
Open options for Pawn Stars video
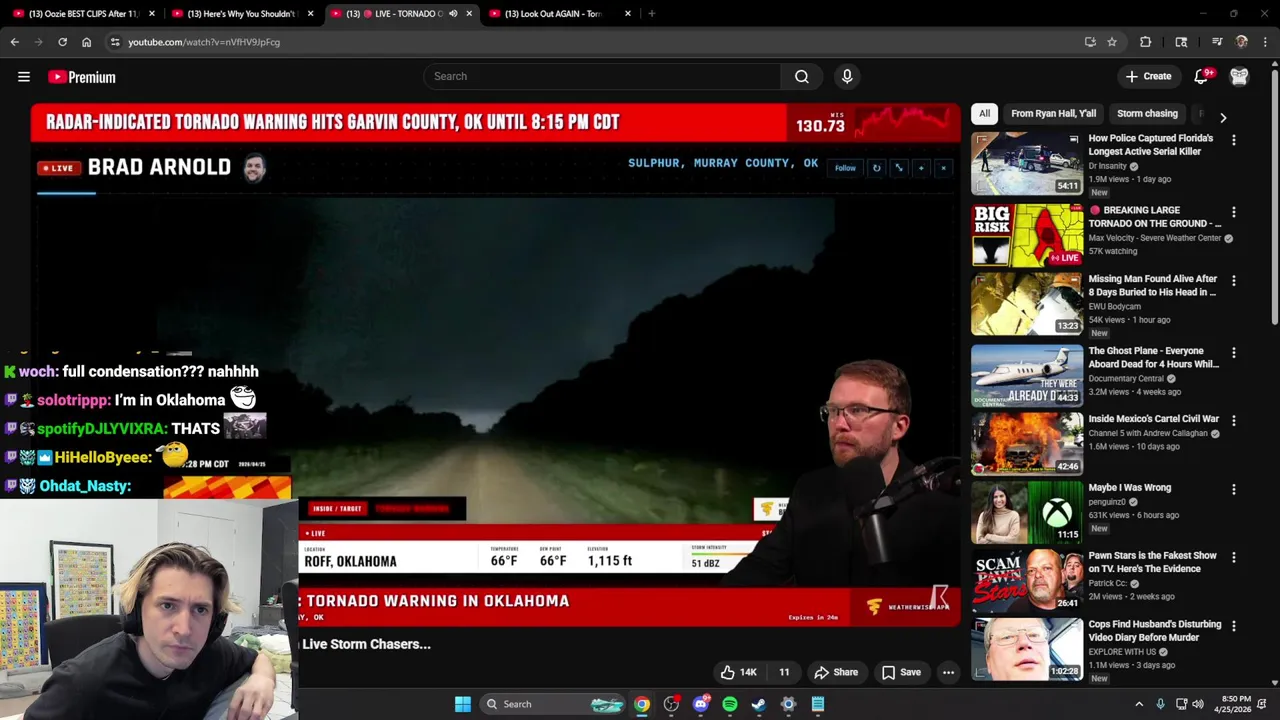tap(1234, 557)
